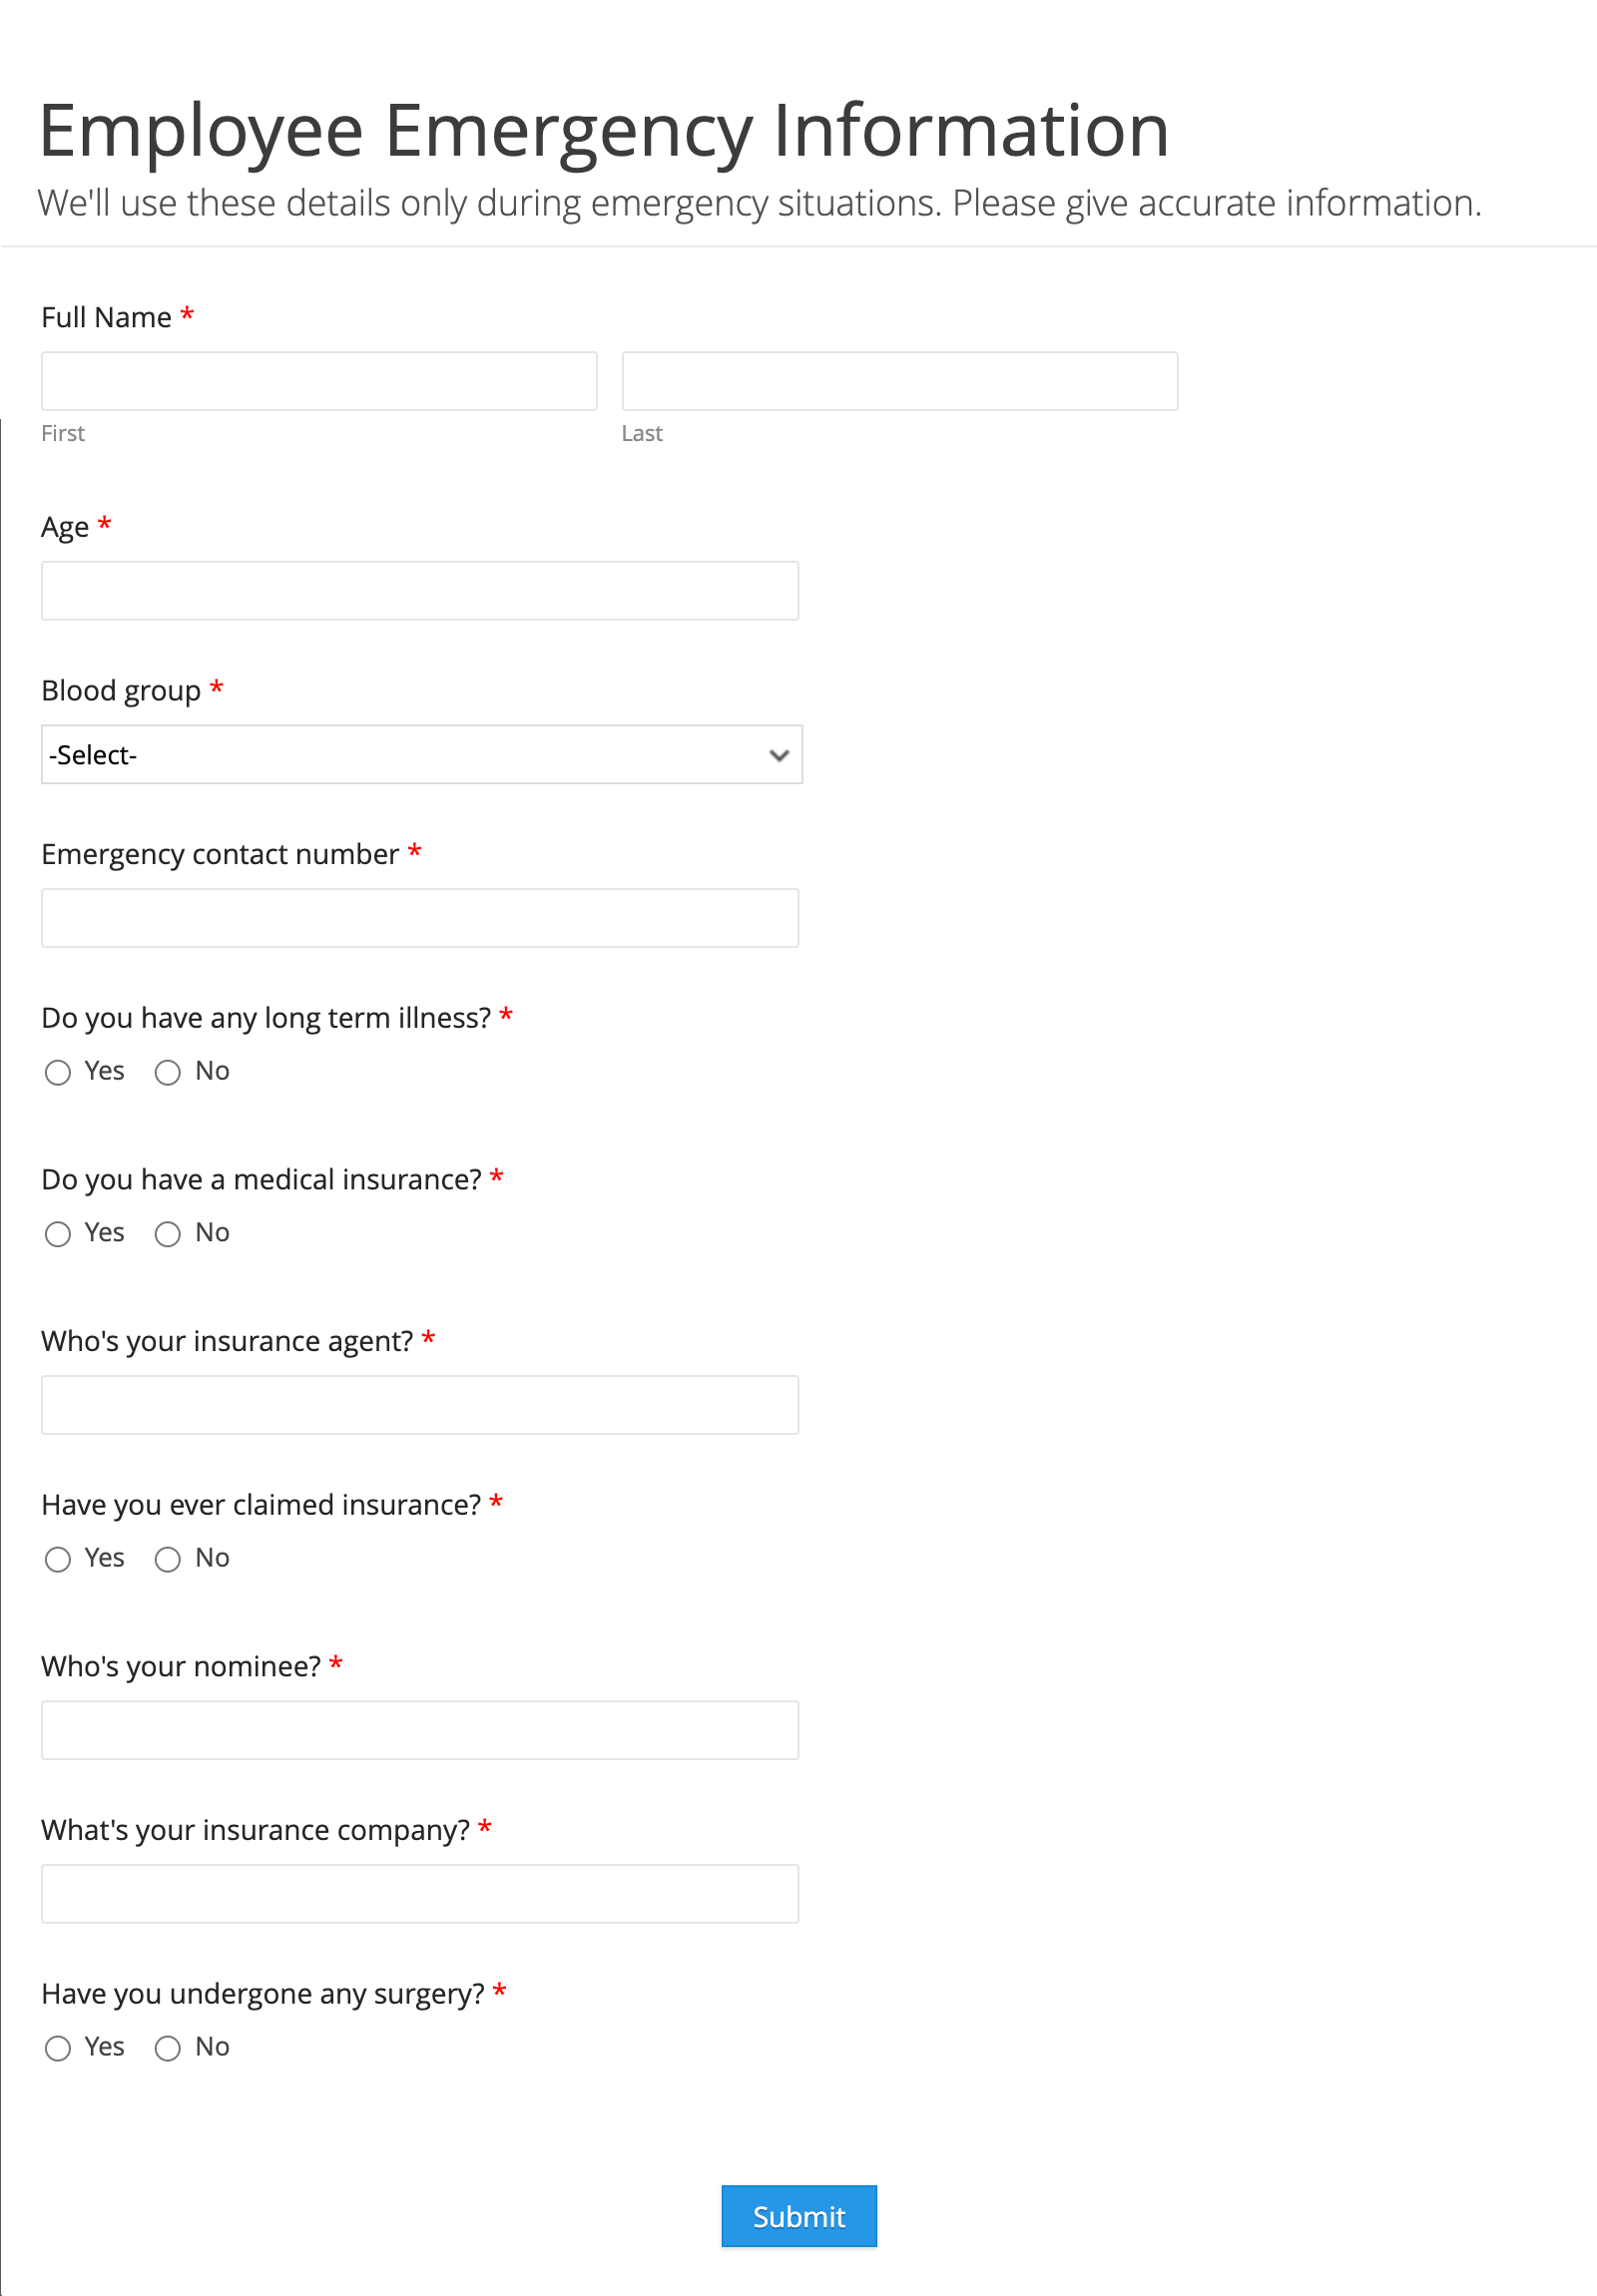Click the First name input field
This screenshot has height=2296, width=1597.
[318, 381]
